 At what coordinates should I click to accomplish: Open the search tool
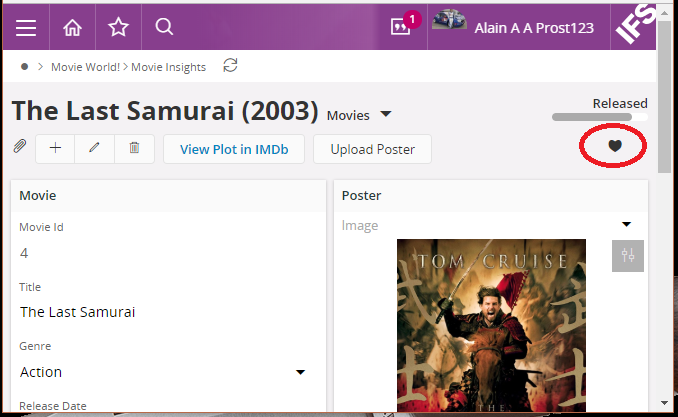point(165,28)
